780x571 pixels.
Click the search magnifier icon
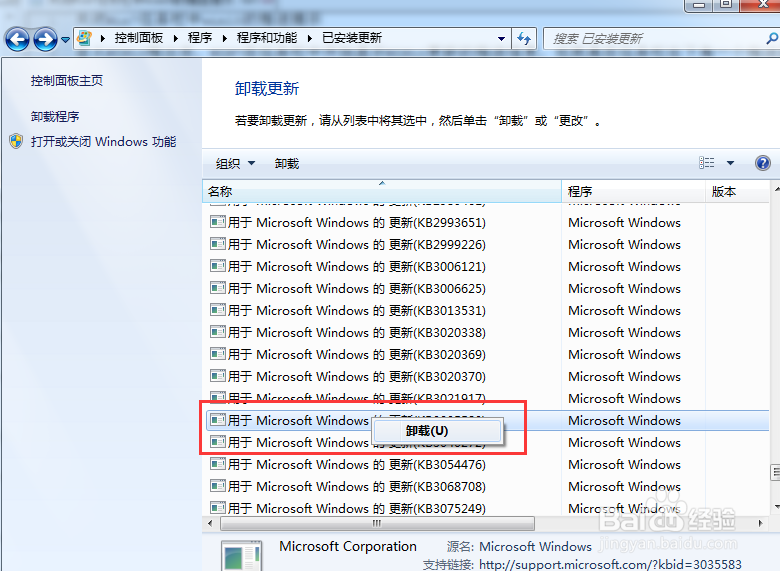pos(773,38)
